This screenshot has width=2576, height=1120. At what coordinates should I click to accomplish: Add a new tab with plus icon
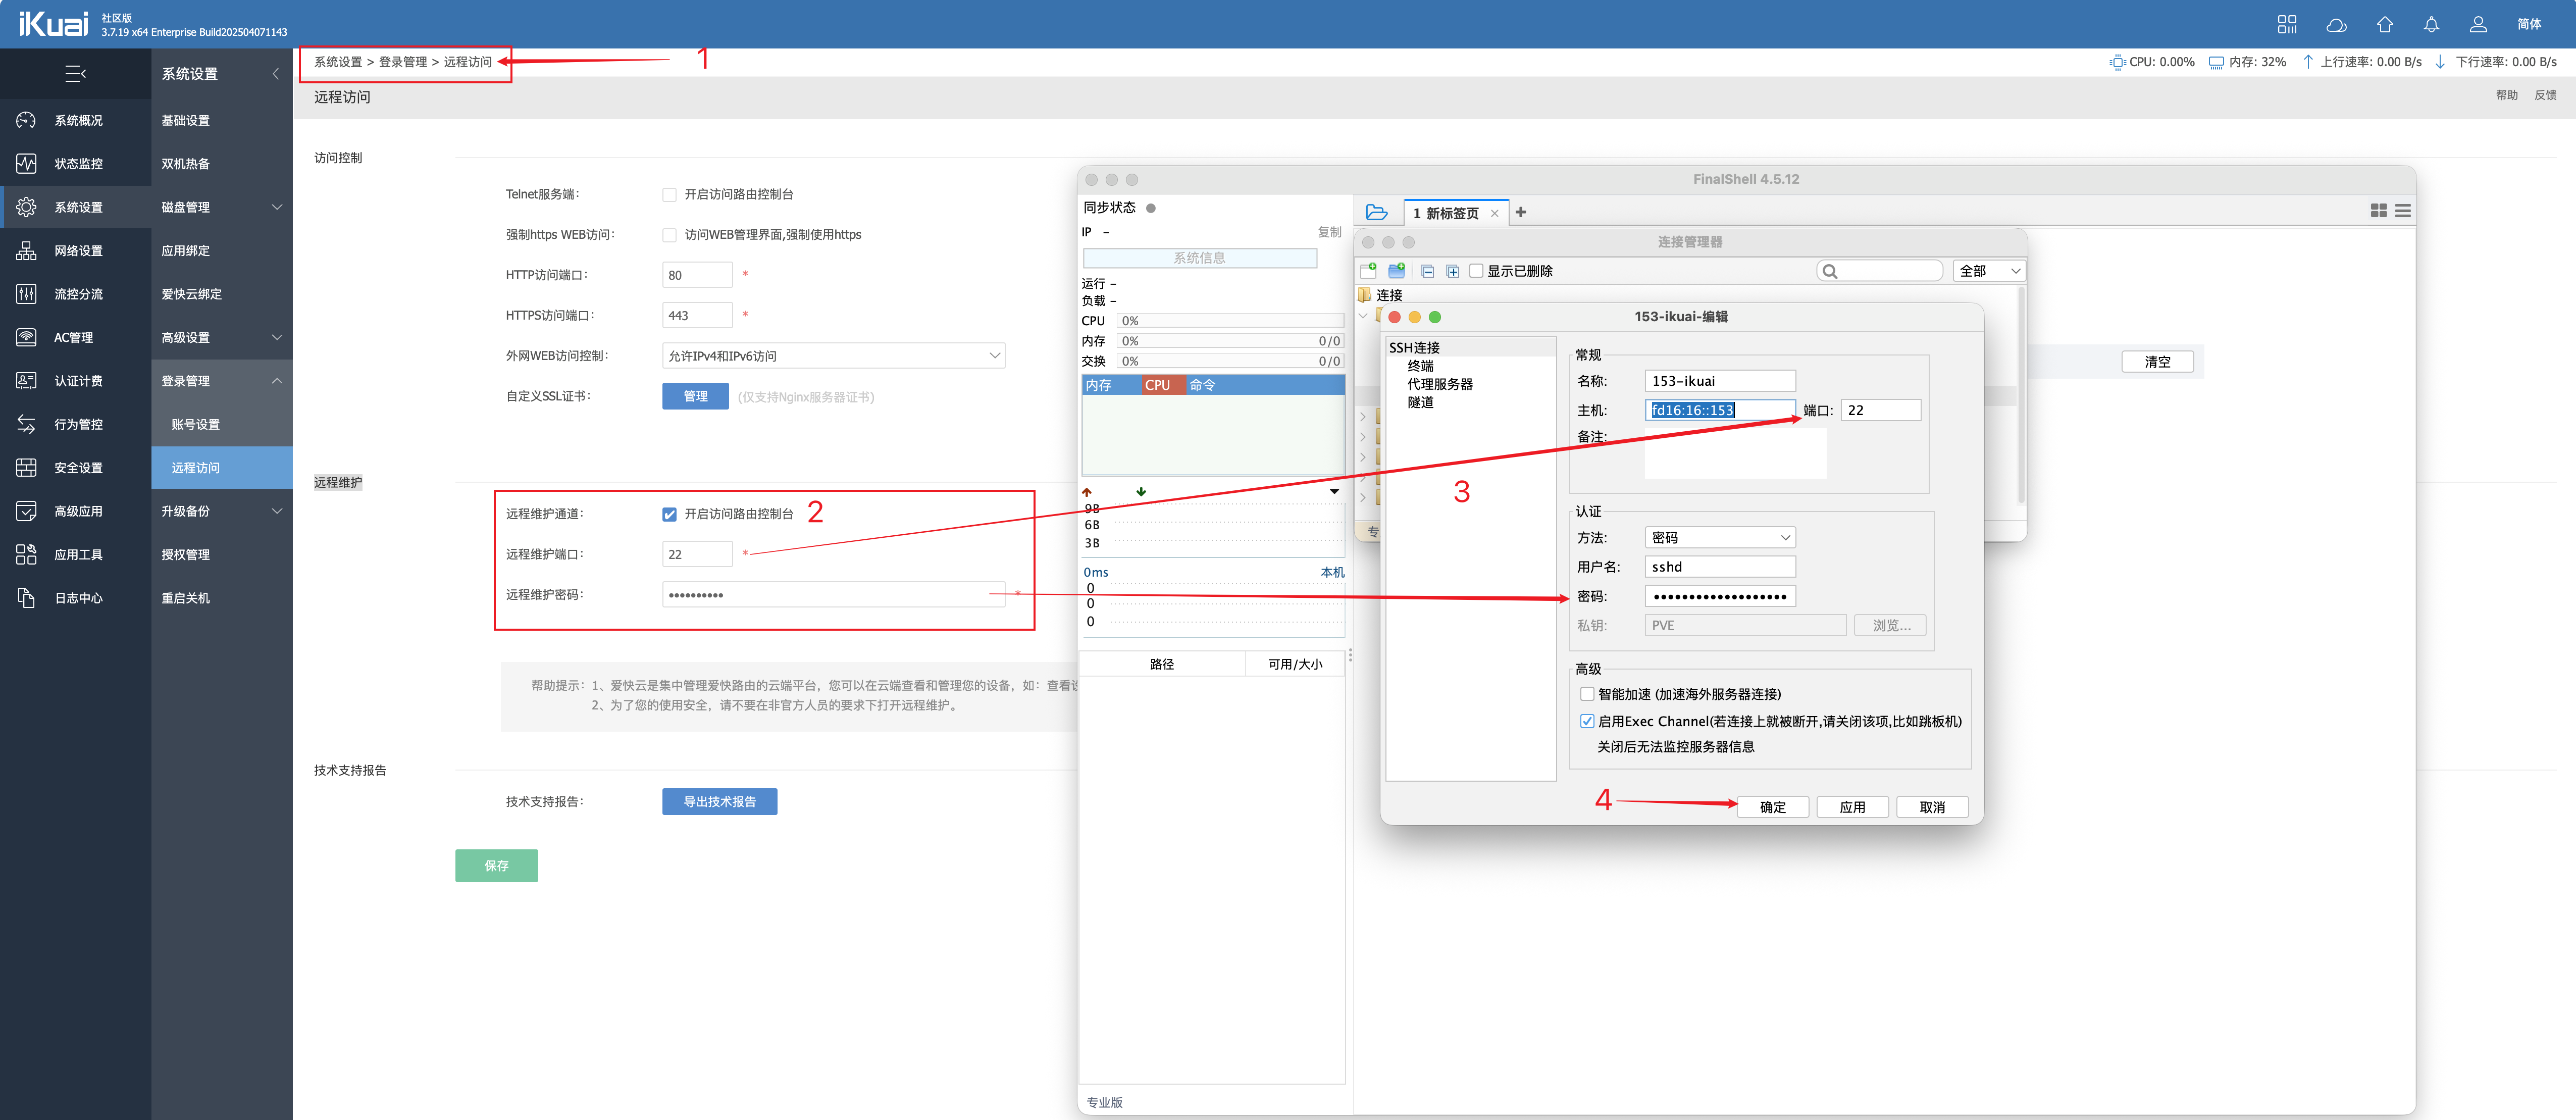point(1521,212)
